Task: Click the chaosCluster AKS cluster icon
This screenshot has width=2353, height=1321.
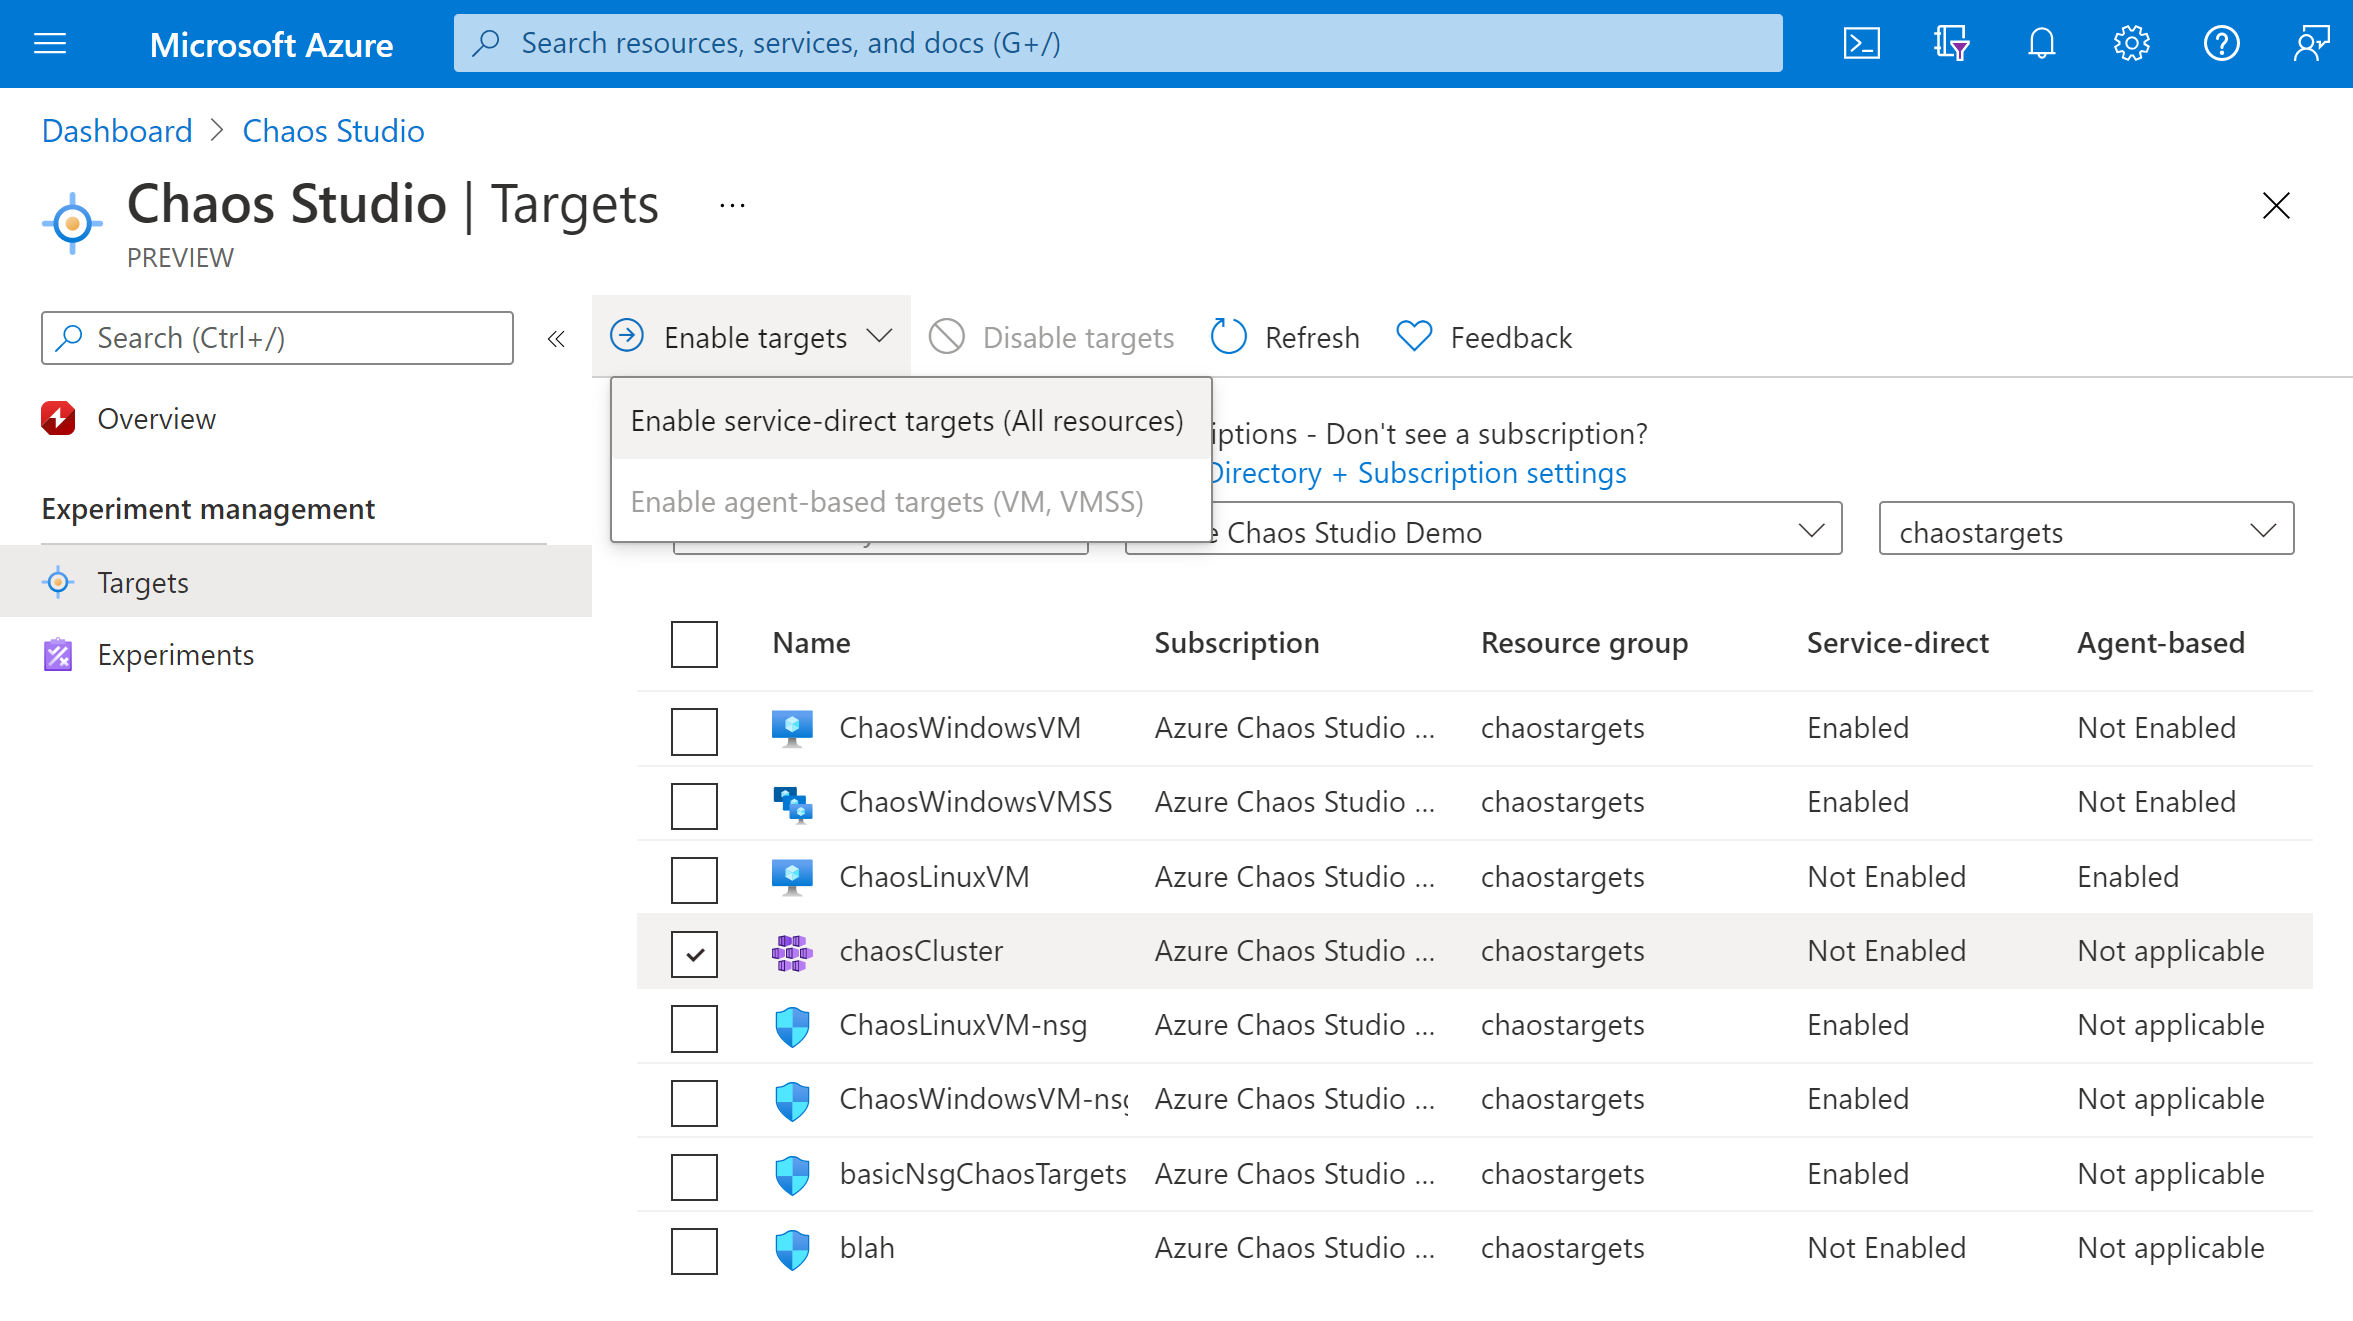Action: click(790, 951)
